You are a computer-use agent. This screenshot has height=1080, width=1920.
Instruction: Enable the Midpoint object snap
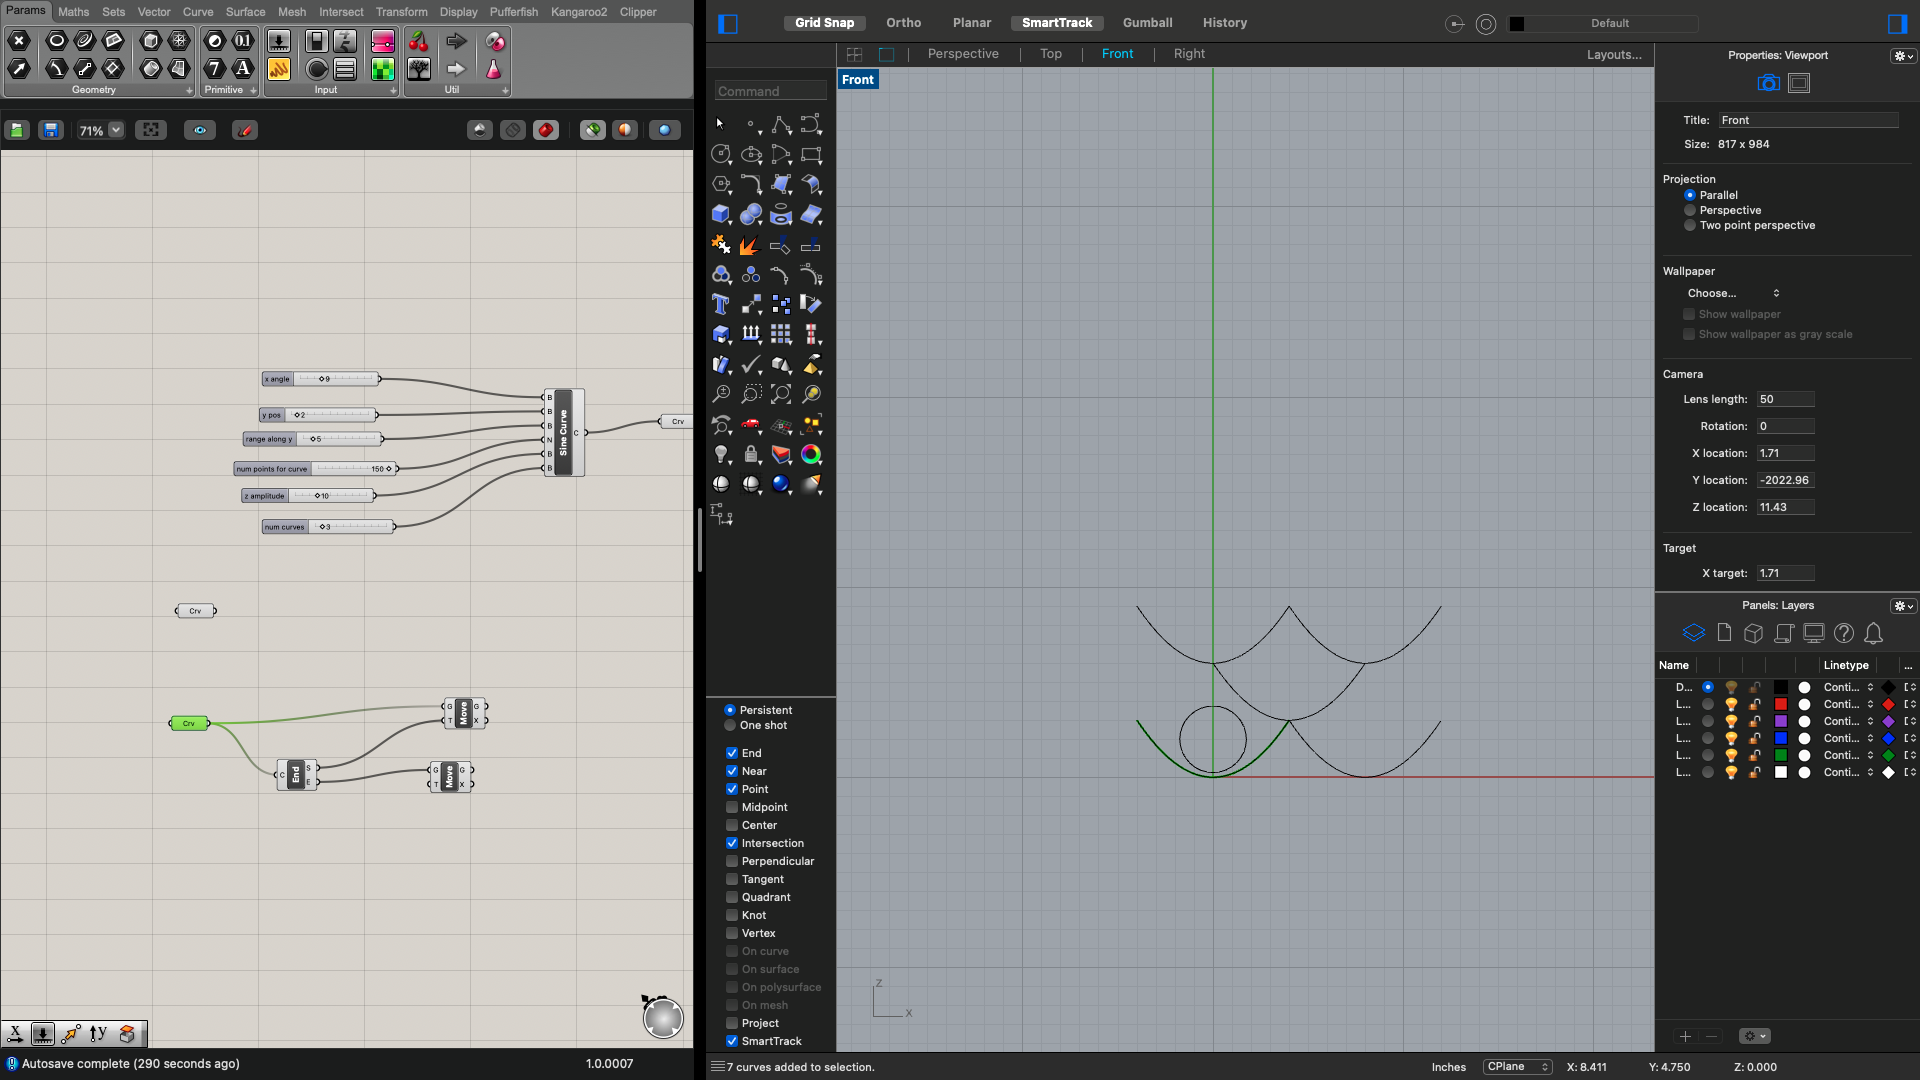(x=732, y=807)
